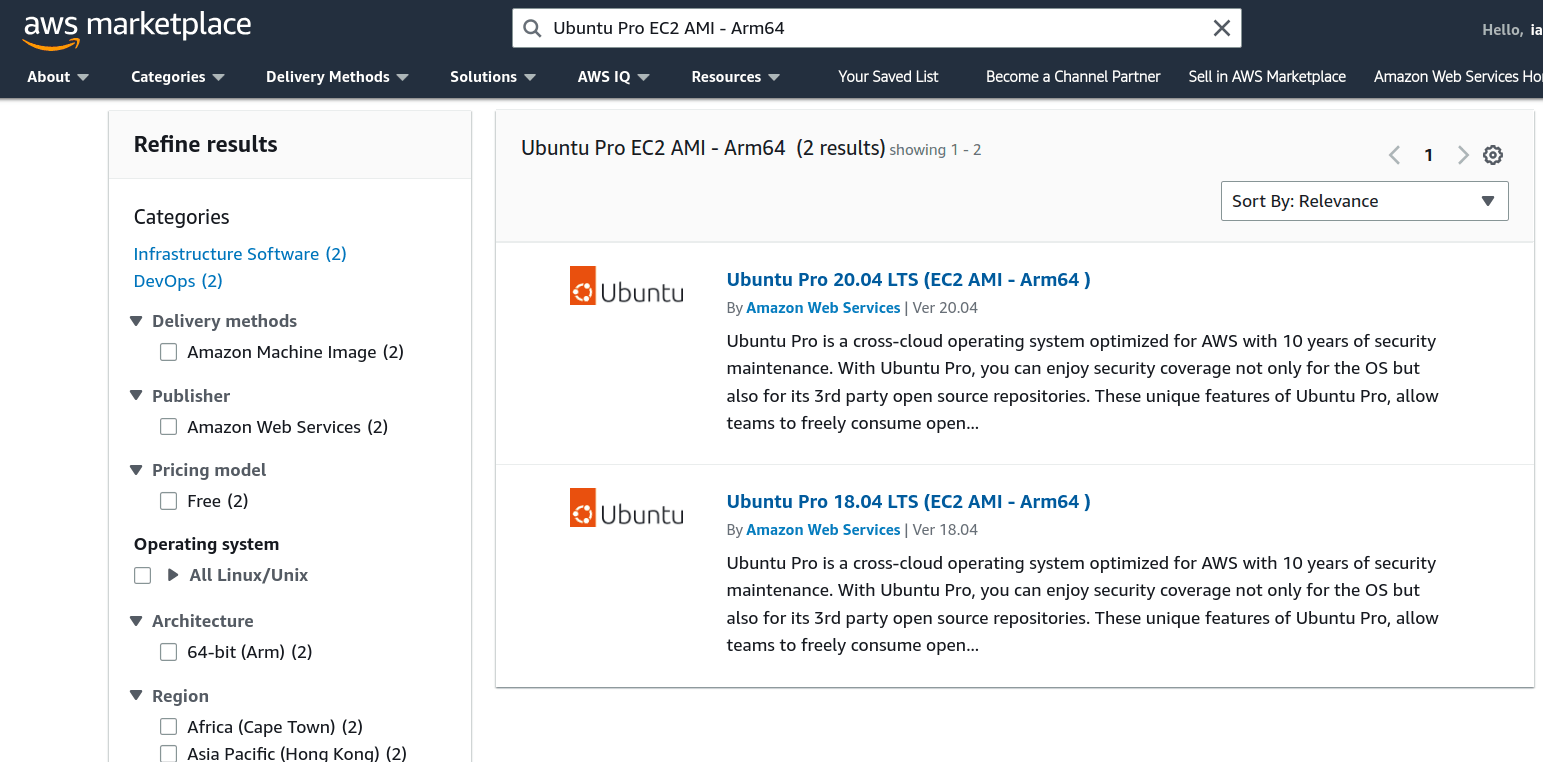Image resolution: width=1543 pixels, height=762 pixels.
Task: Click the Operating system heading
Action: 206,544
